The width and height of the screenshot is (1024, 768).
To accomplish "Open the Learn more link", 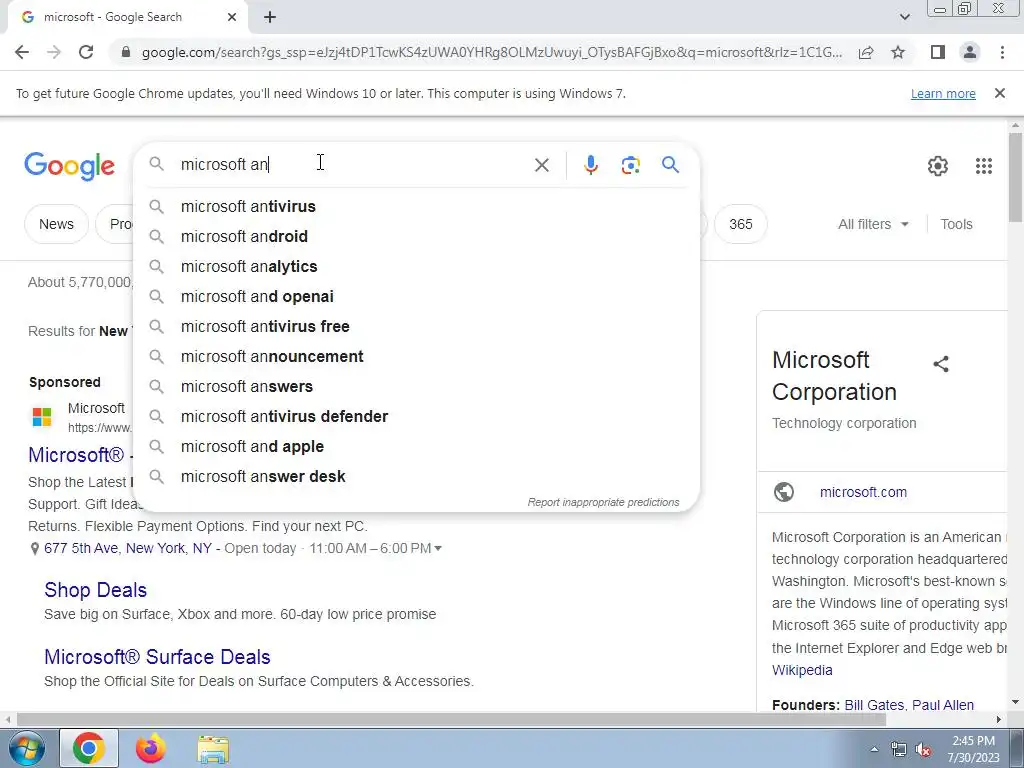I will tap(943, 93).
